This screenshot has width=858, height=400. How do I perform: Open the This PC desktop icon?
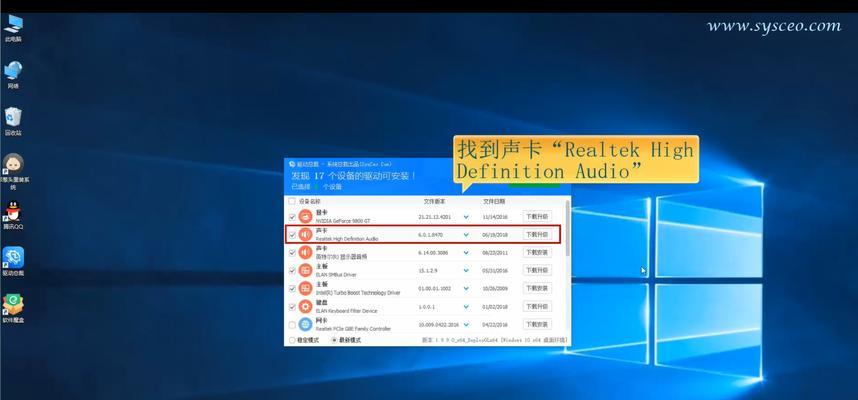[x=13, y=27]
